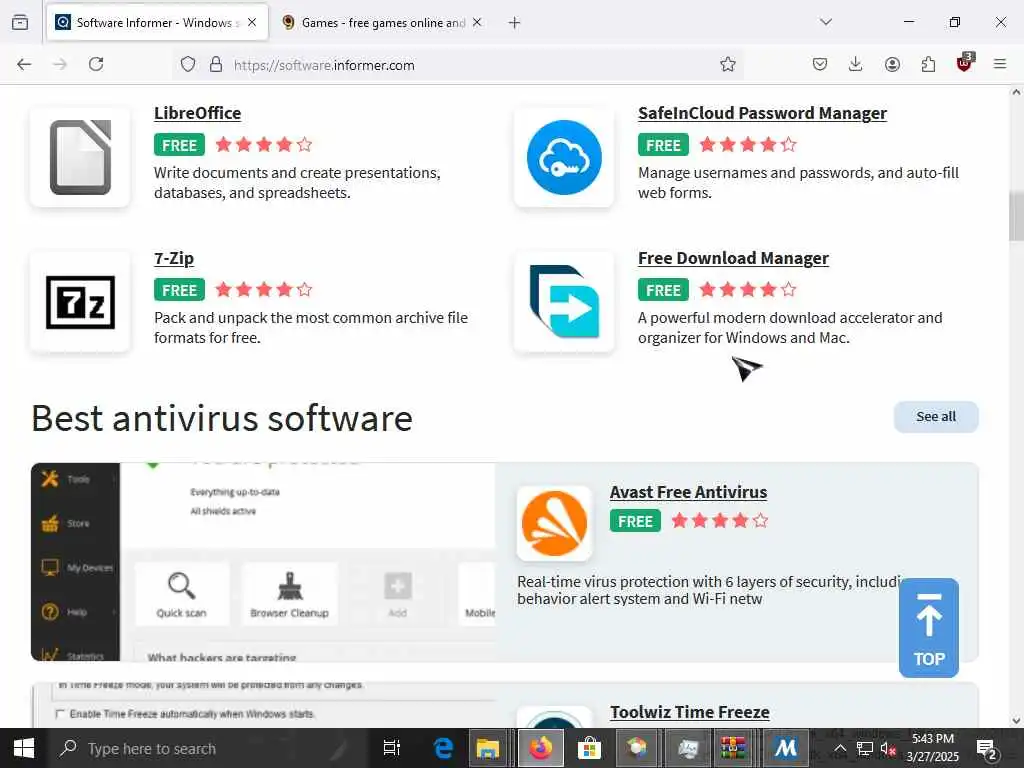Screen dimensions: 1024x768
Task: Show site security padlock info
Action: pos(216,64)
